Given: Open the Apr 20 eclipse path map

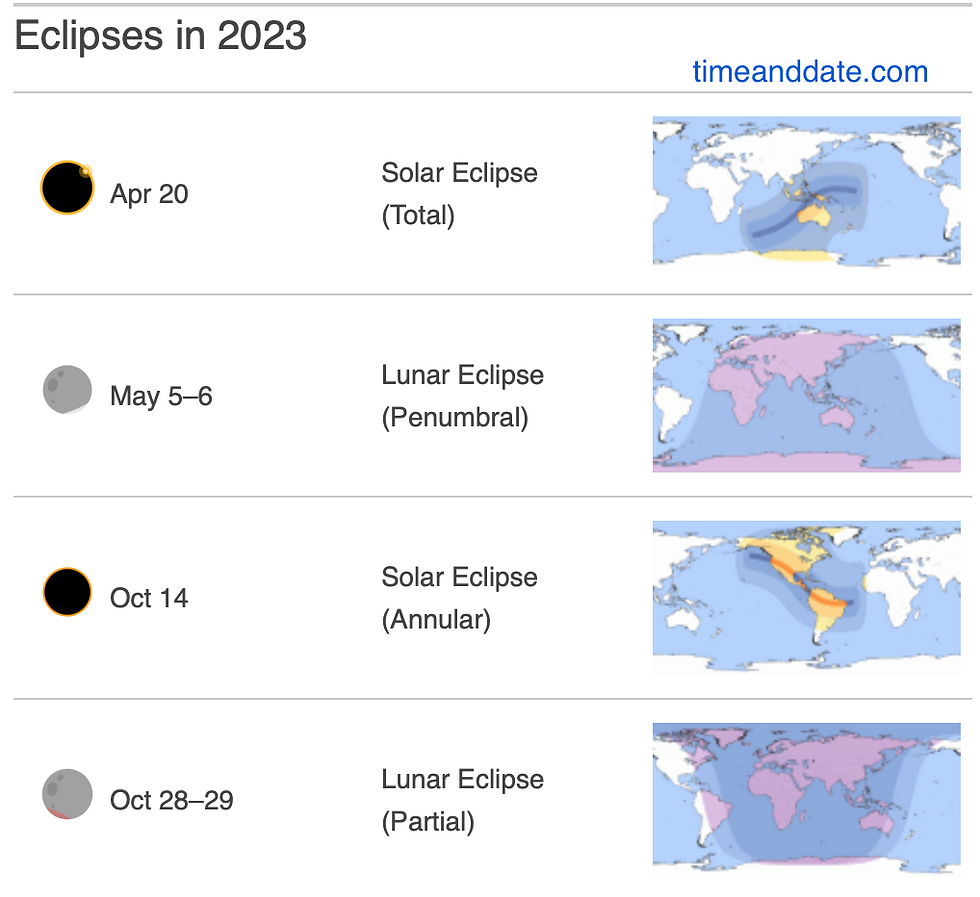Looking at the screenshot, I should (806, 191).
